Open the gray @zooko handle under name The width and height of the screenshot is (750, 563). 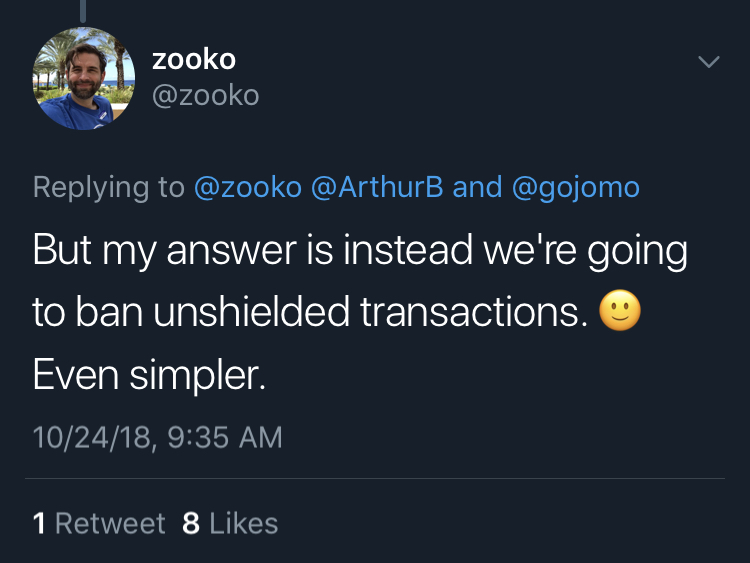tap(206, 95)
